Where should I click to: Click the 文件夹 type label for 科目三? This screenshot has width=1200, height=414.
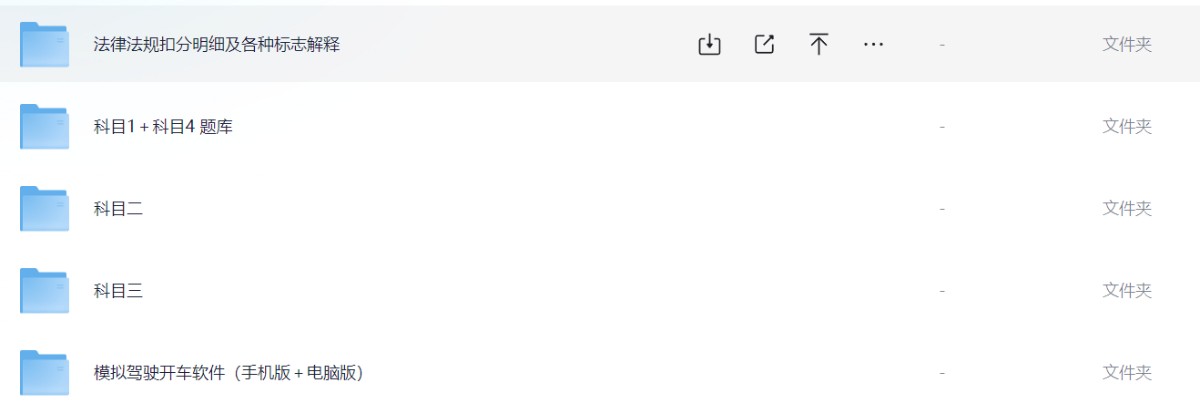coord(1127,291)
